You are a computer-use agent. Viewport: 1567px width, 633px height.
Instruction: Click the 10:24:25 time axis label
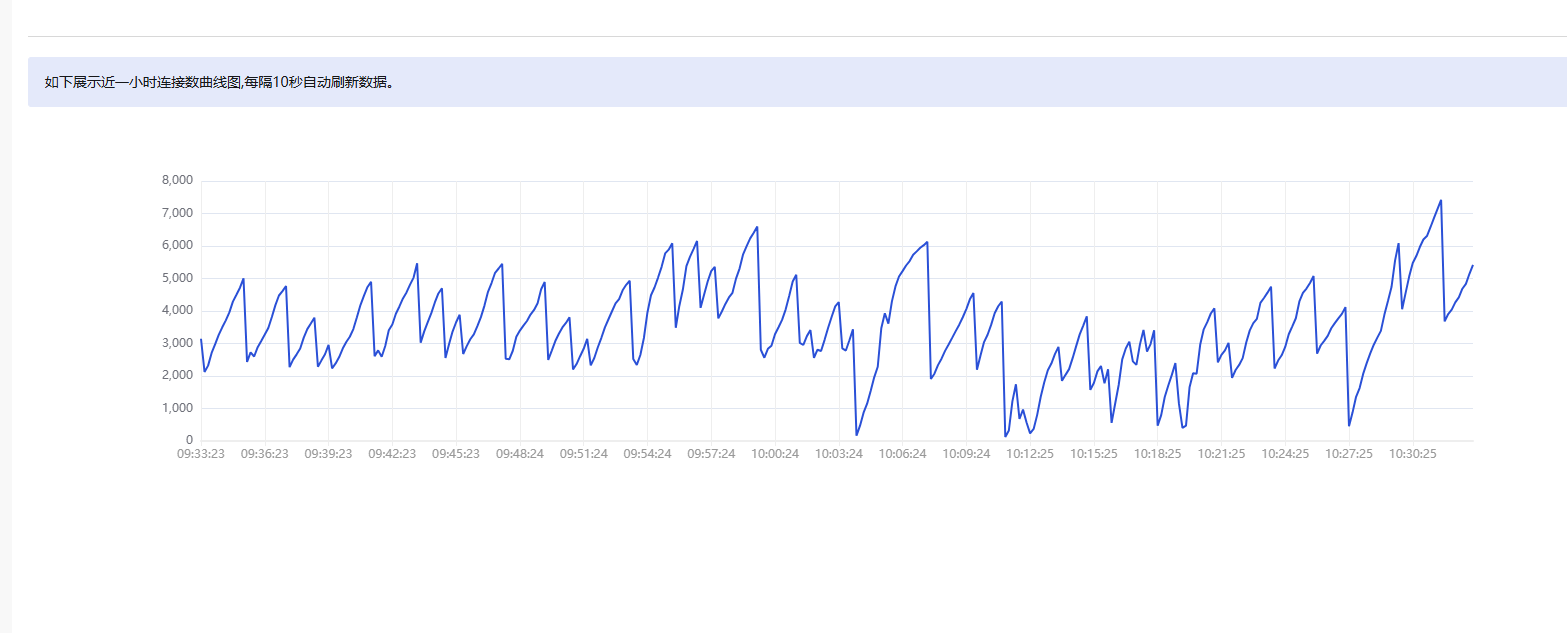pos(1285,454)
